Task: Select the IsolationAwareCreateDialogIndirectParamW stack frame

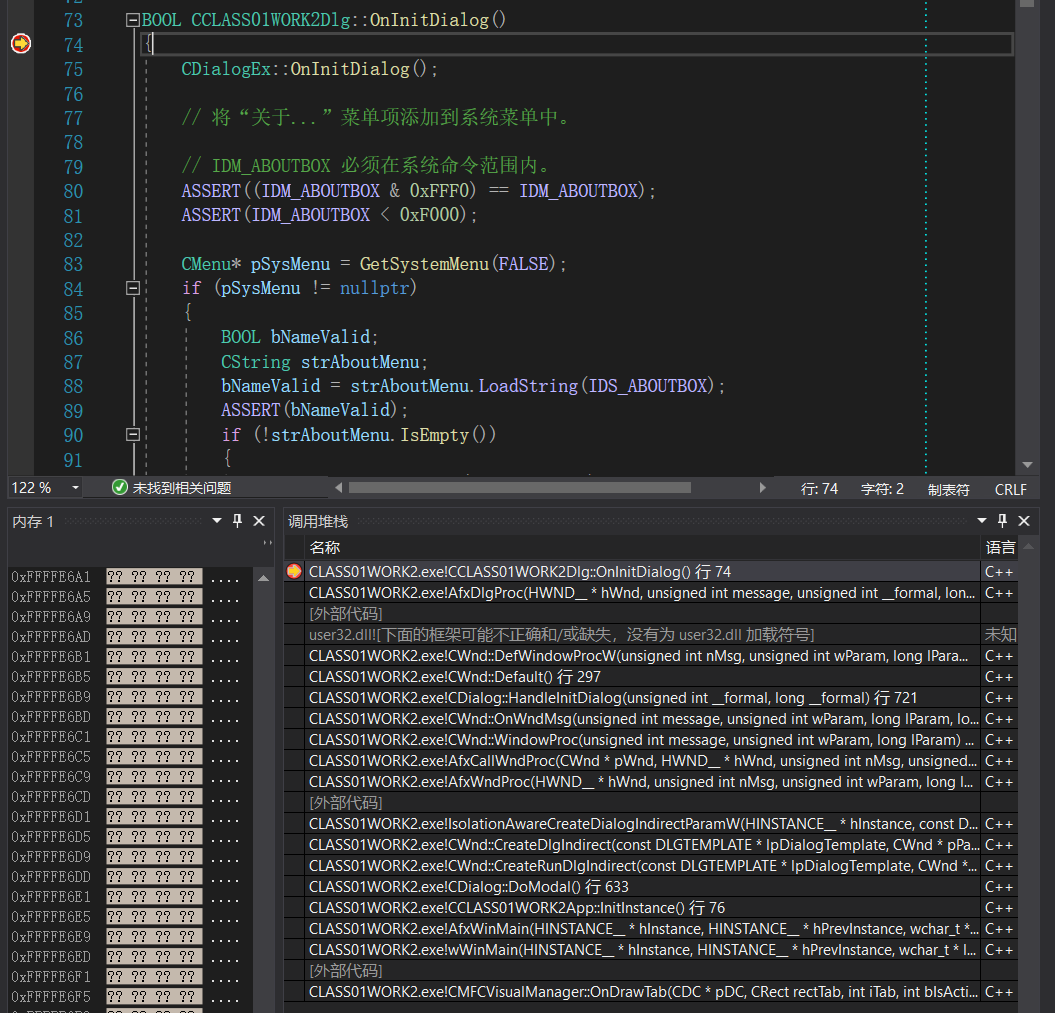Action: [x=643, y=823]
